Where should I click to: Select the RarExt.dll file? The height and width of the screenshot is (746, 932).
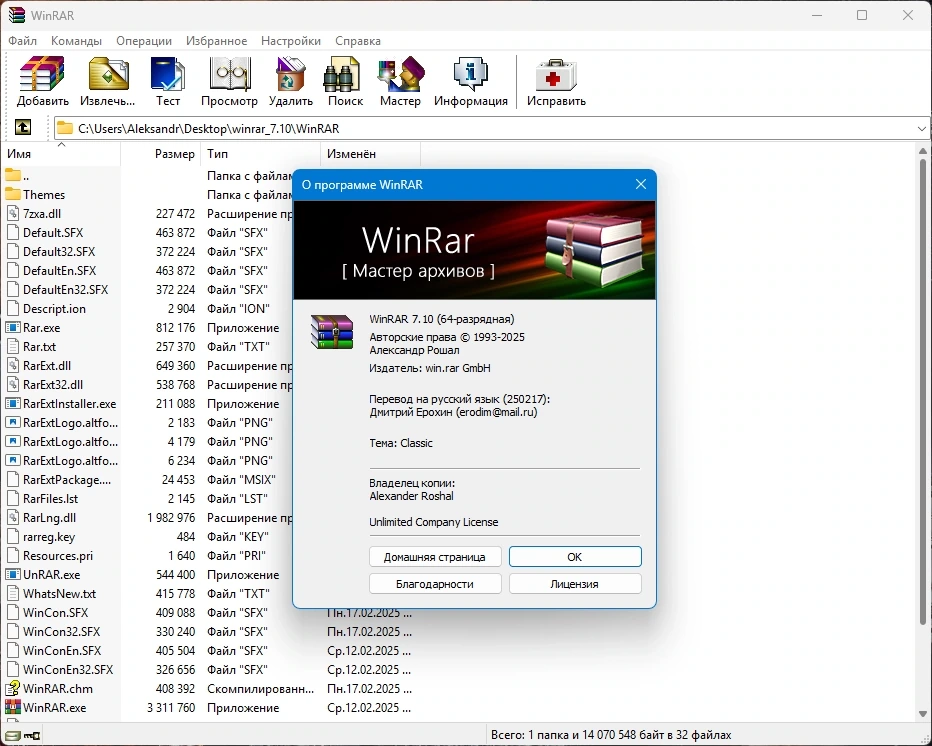click(x=47, y=366)
